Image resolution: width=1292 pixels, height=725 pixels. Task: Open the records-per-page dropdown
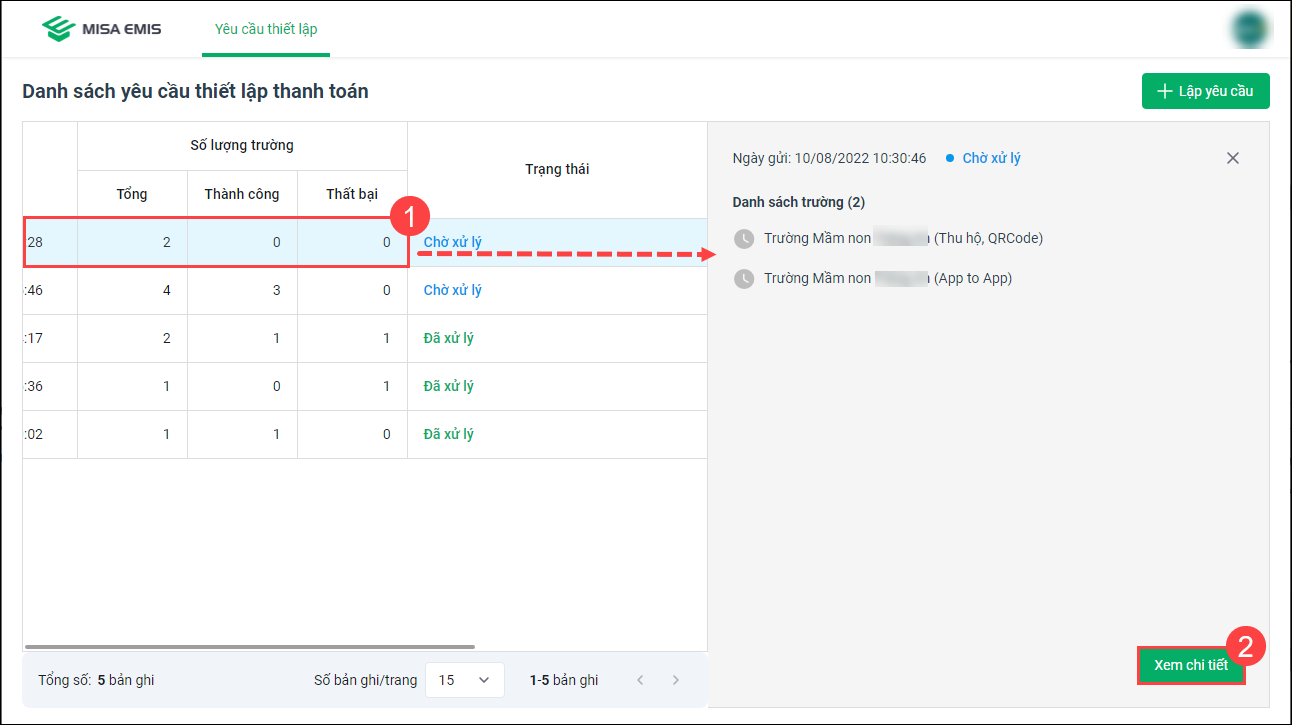click(465, 680)
